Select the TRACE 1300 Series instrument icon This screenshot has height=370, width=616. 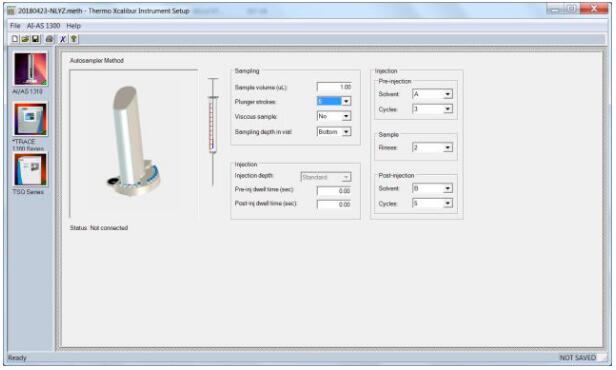pos(30,119)
